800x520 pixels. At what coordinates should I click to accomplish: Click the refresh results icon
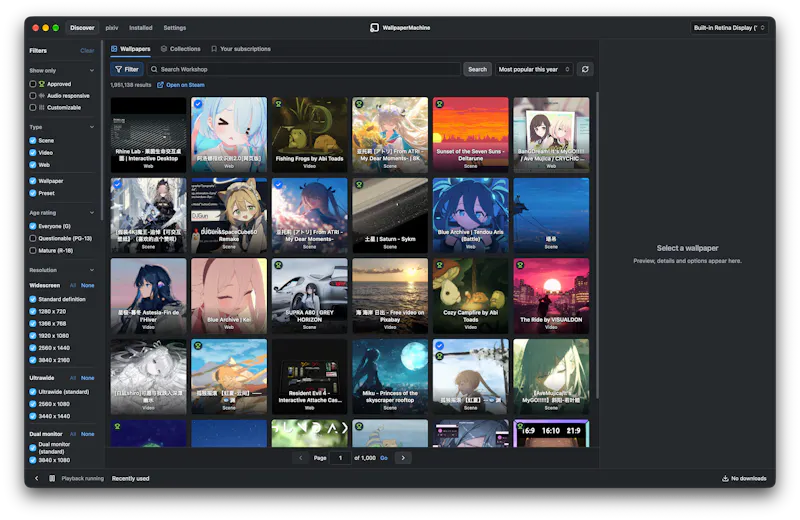585,69
